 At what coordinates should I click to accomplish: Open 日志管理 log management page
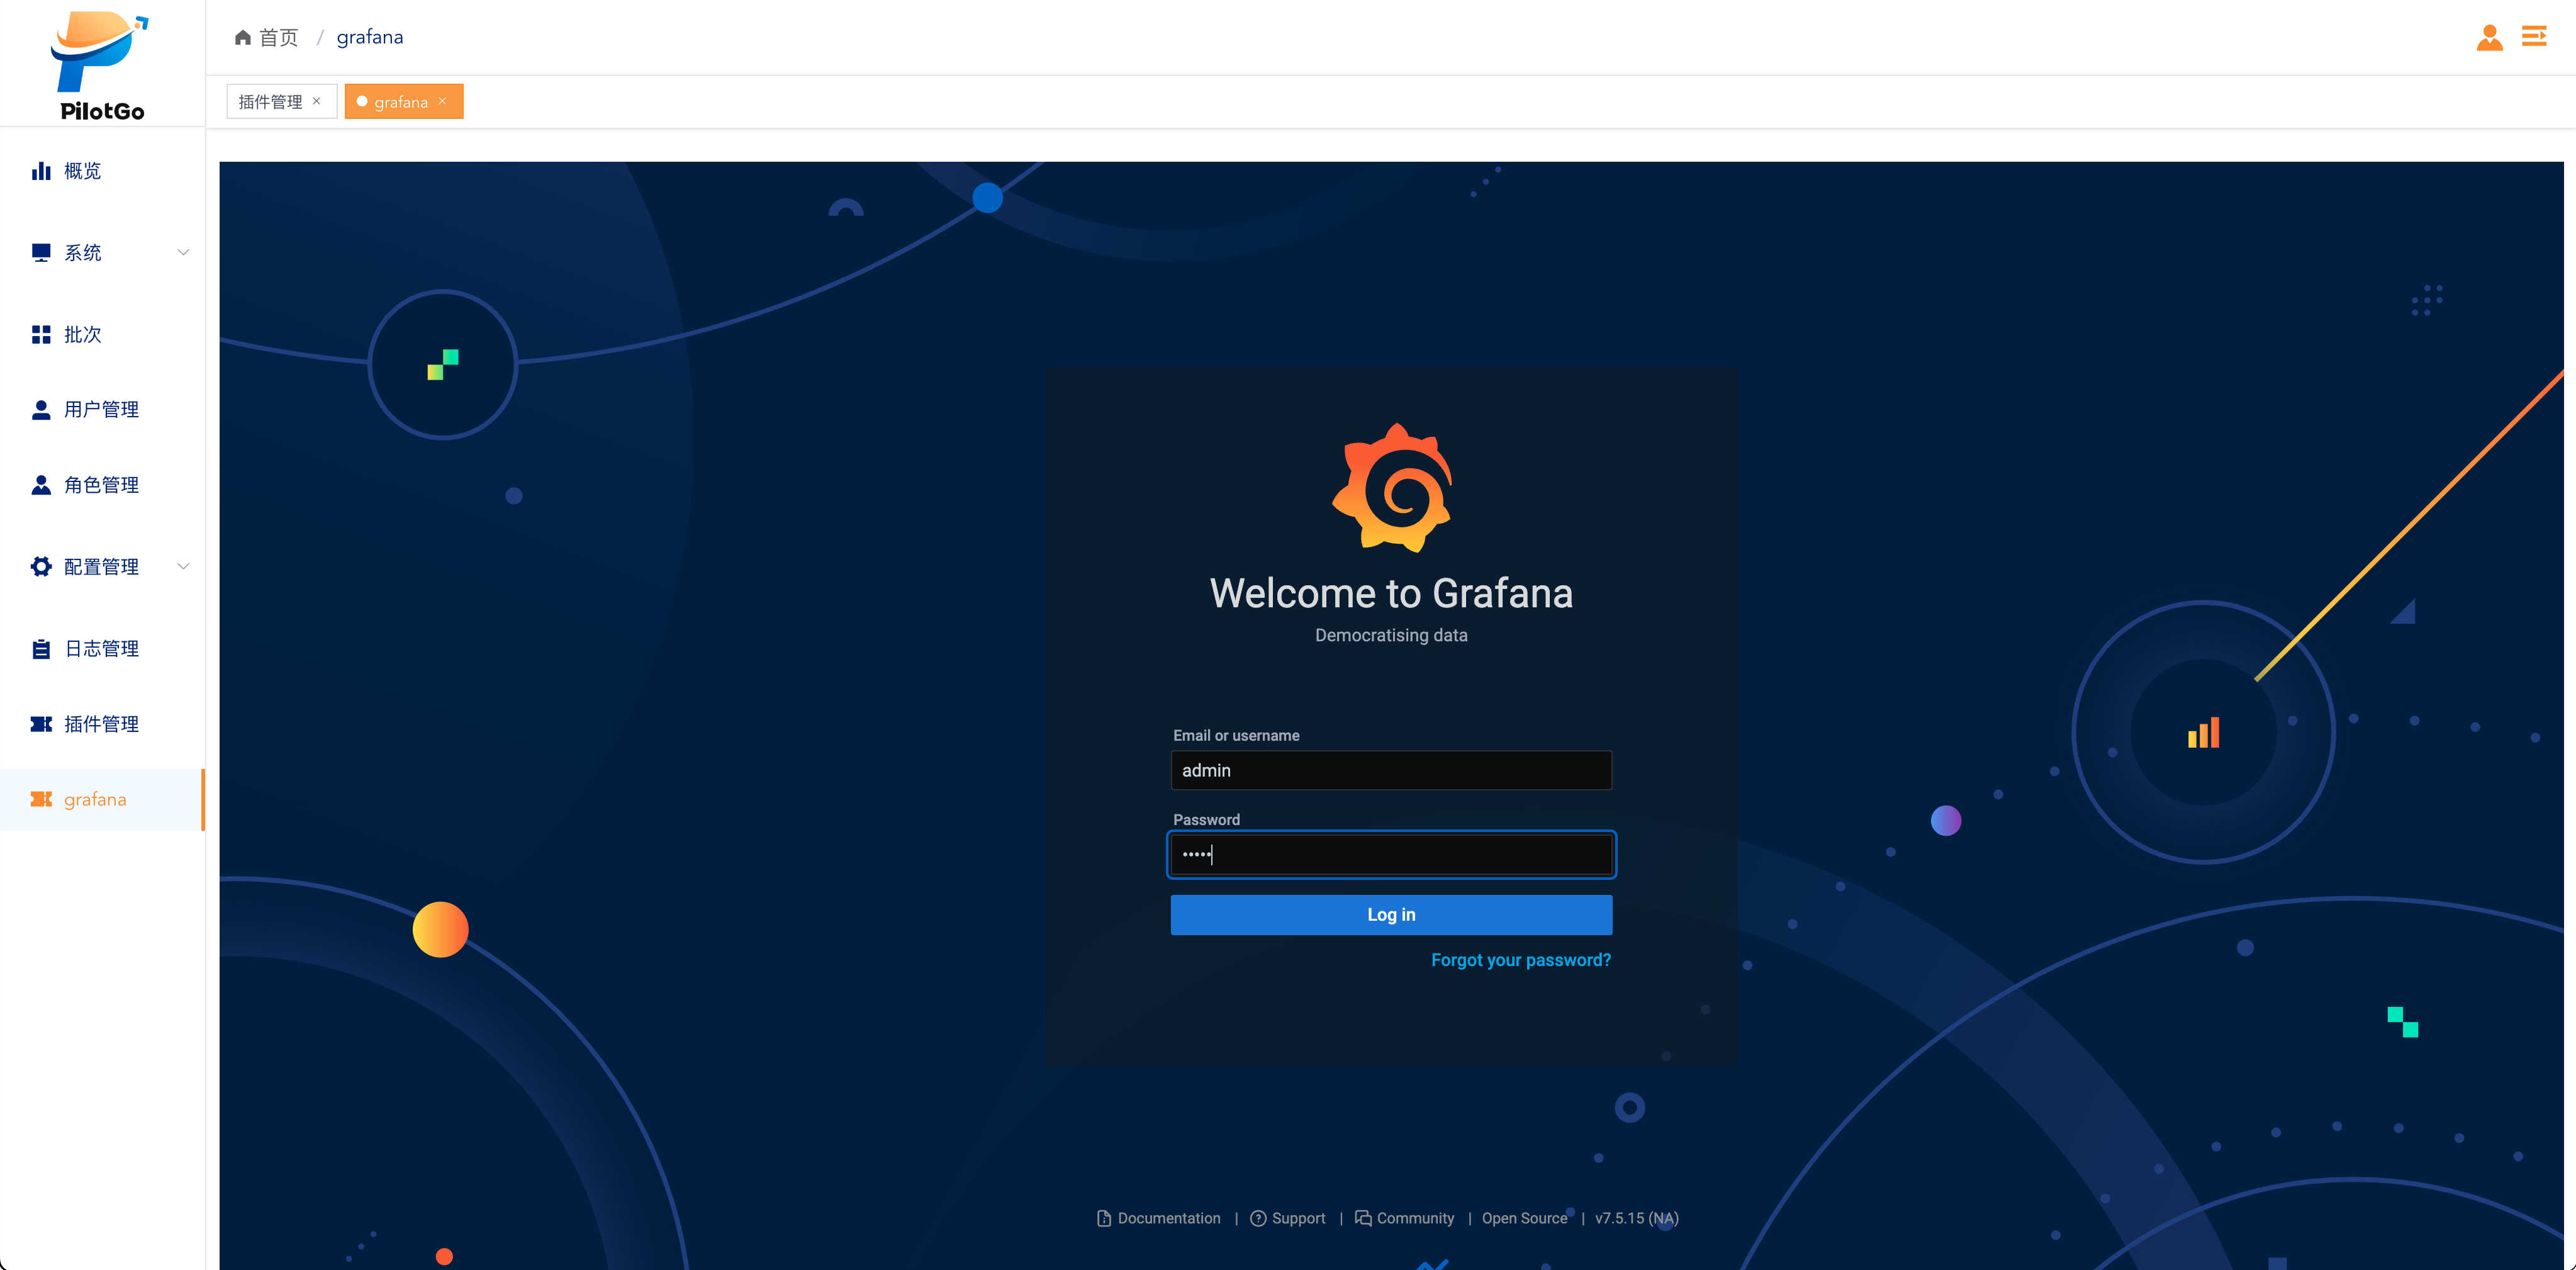tap(101, 649)
